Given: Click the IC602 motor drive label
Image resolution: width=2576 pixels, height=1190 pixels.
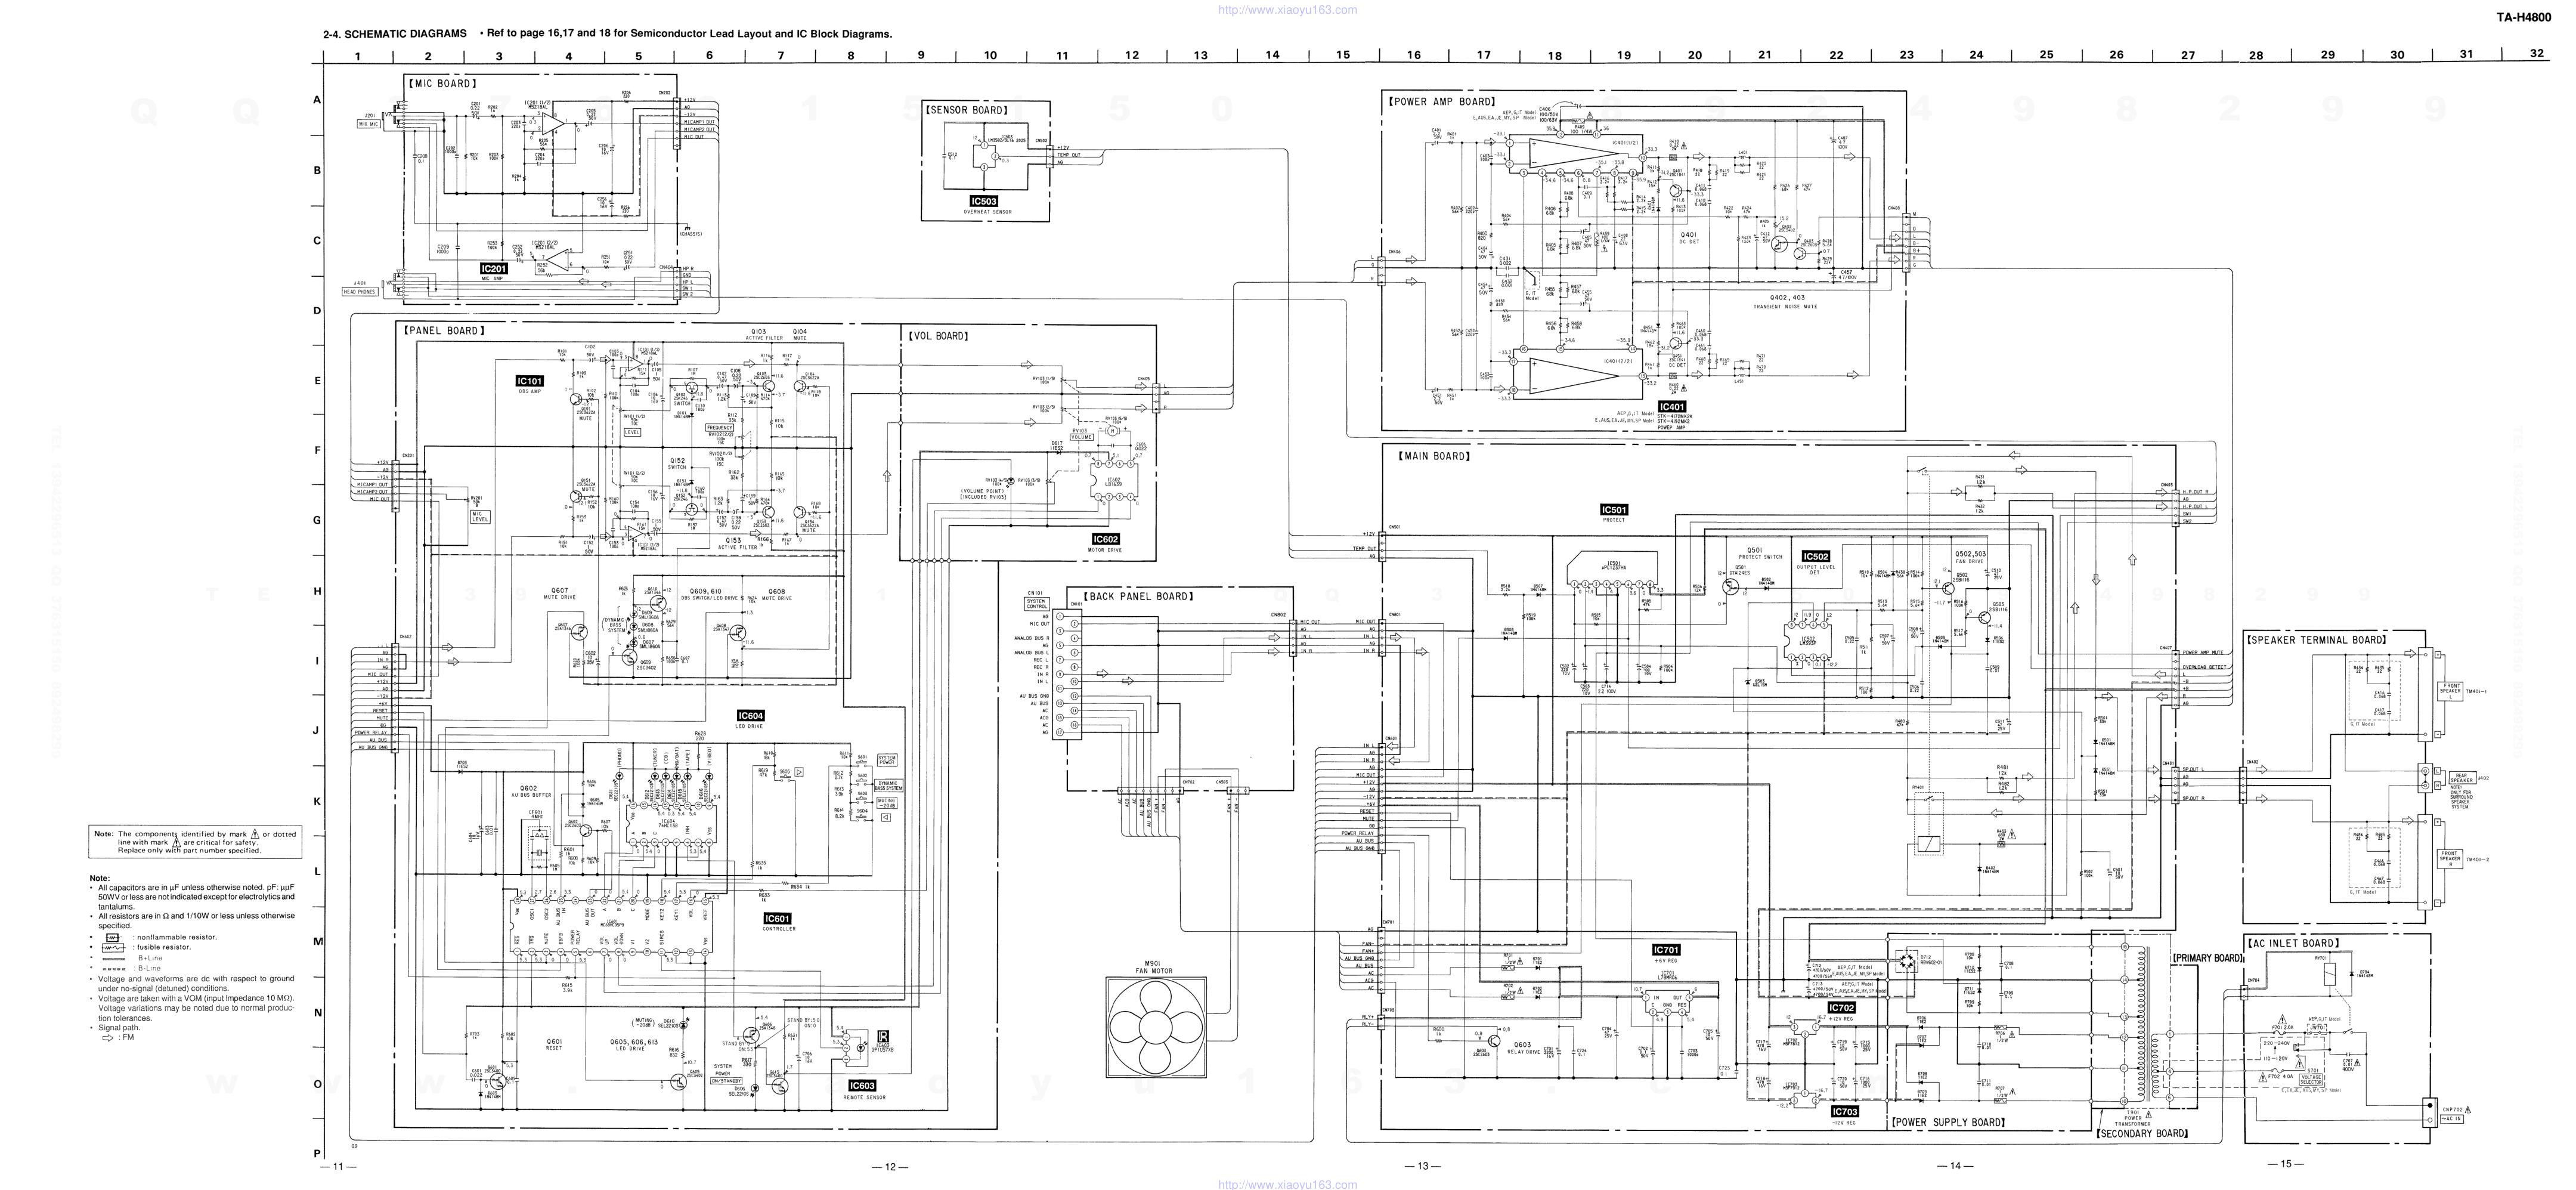Looking at the screenshot, I should tap(1105, 539).
